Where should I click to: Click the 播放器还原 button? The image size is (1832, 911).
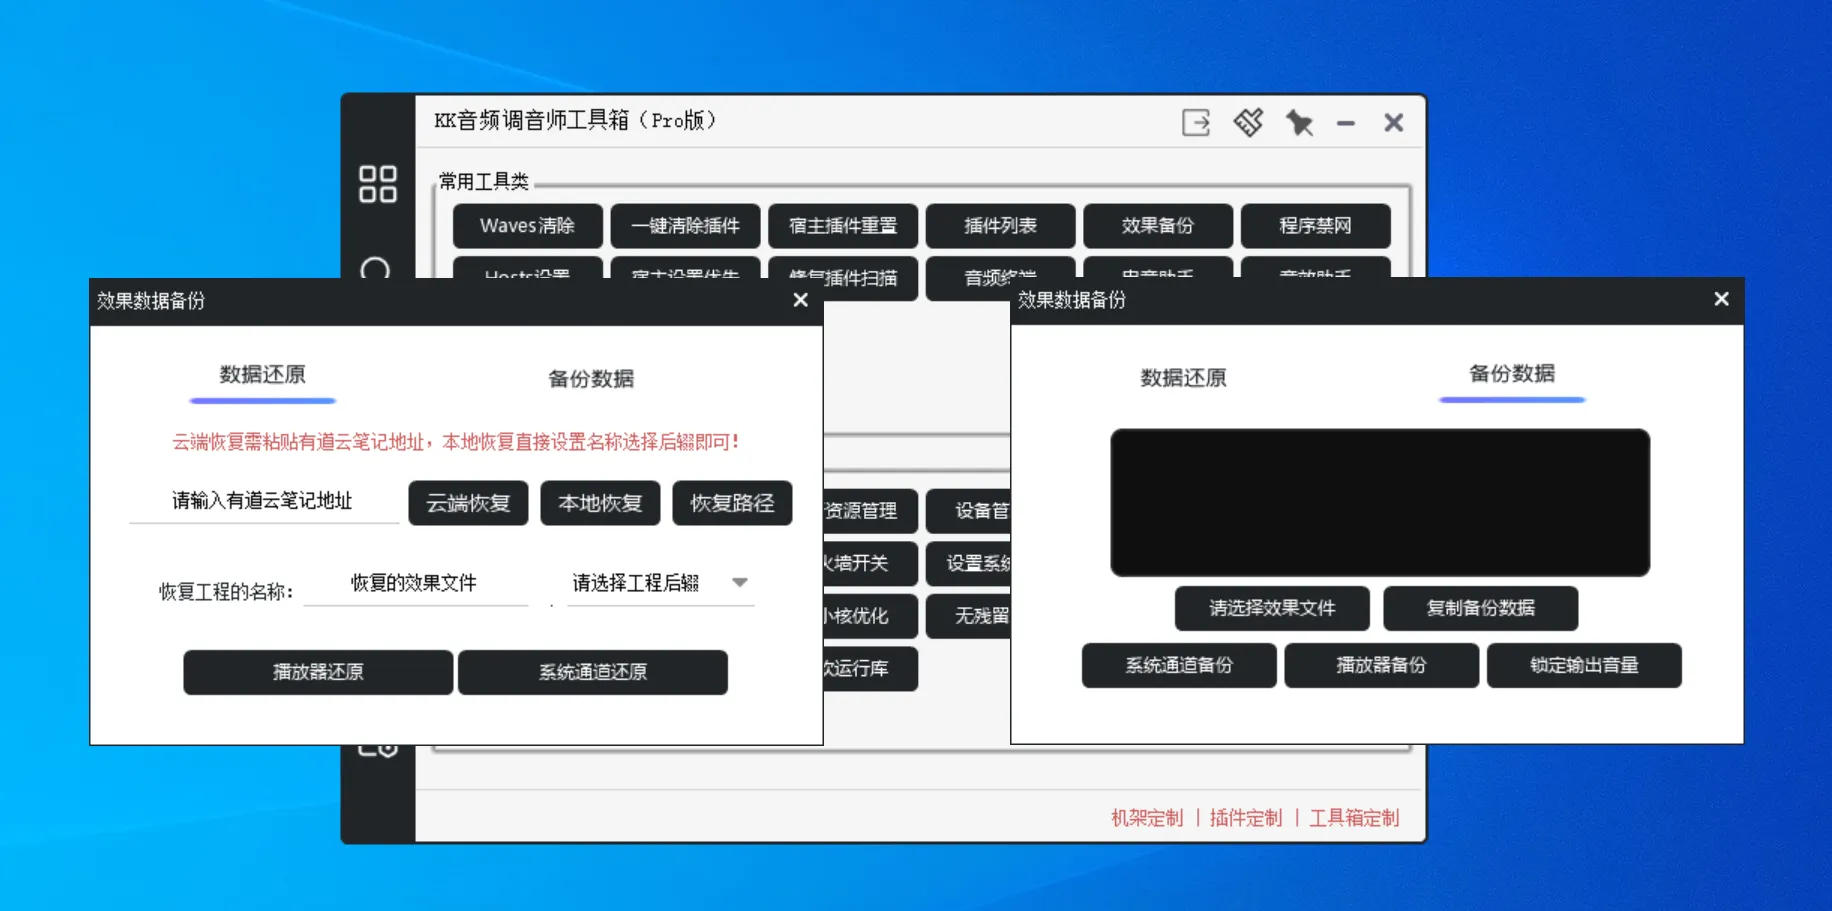pos(318,672)
